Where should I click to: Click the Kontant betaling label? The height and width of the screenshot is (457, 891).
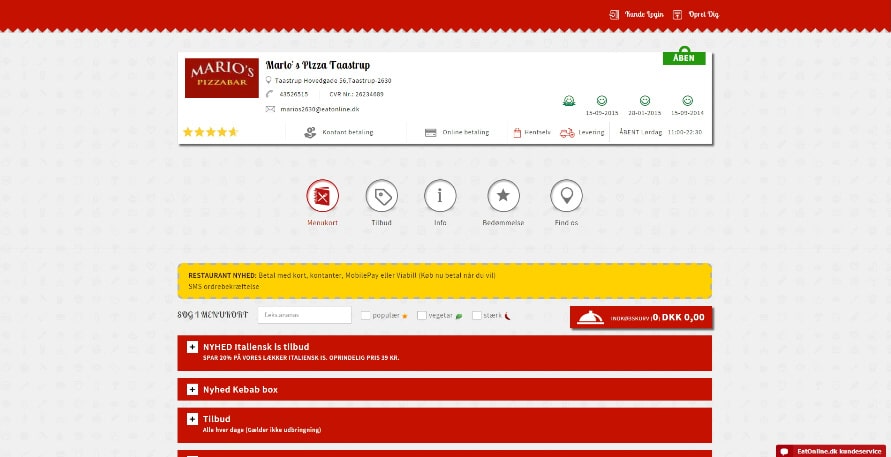click(348, 132)
